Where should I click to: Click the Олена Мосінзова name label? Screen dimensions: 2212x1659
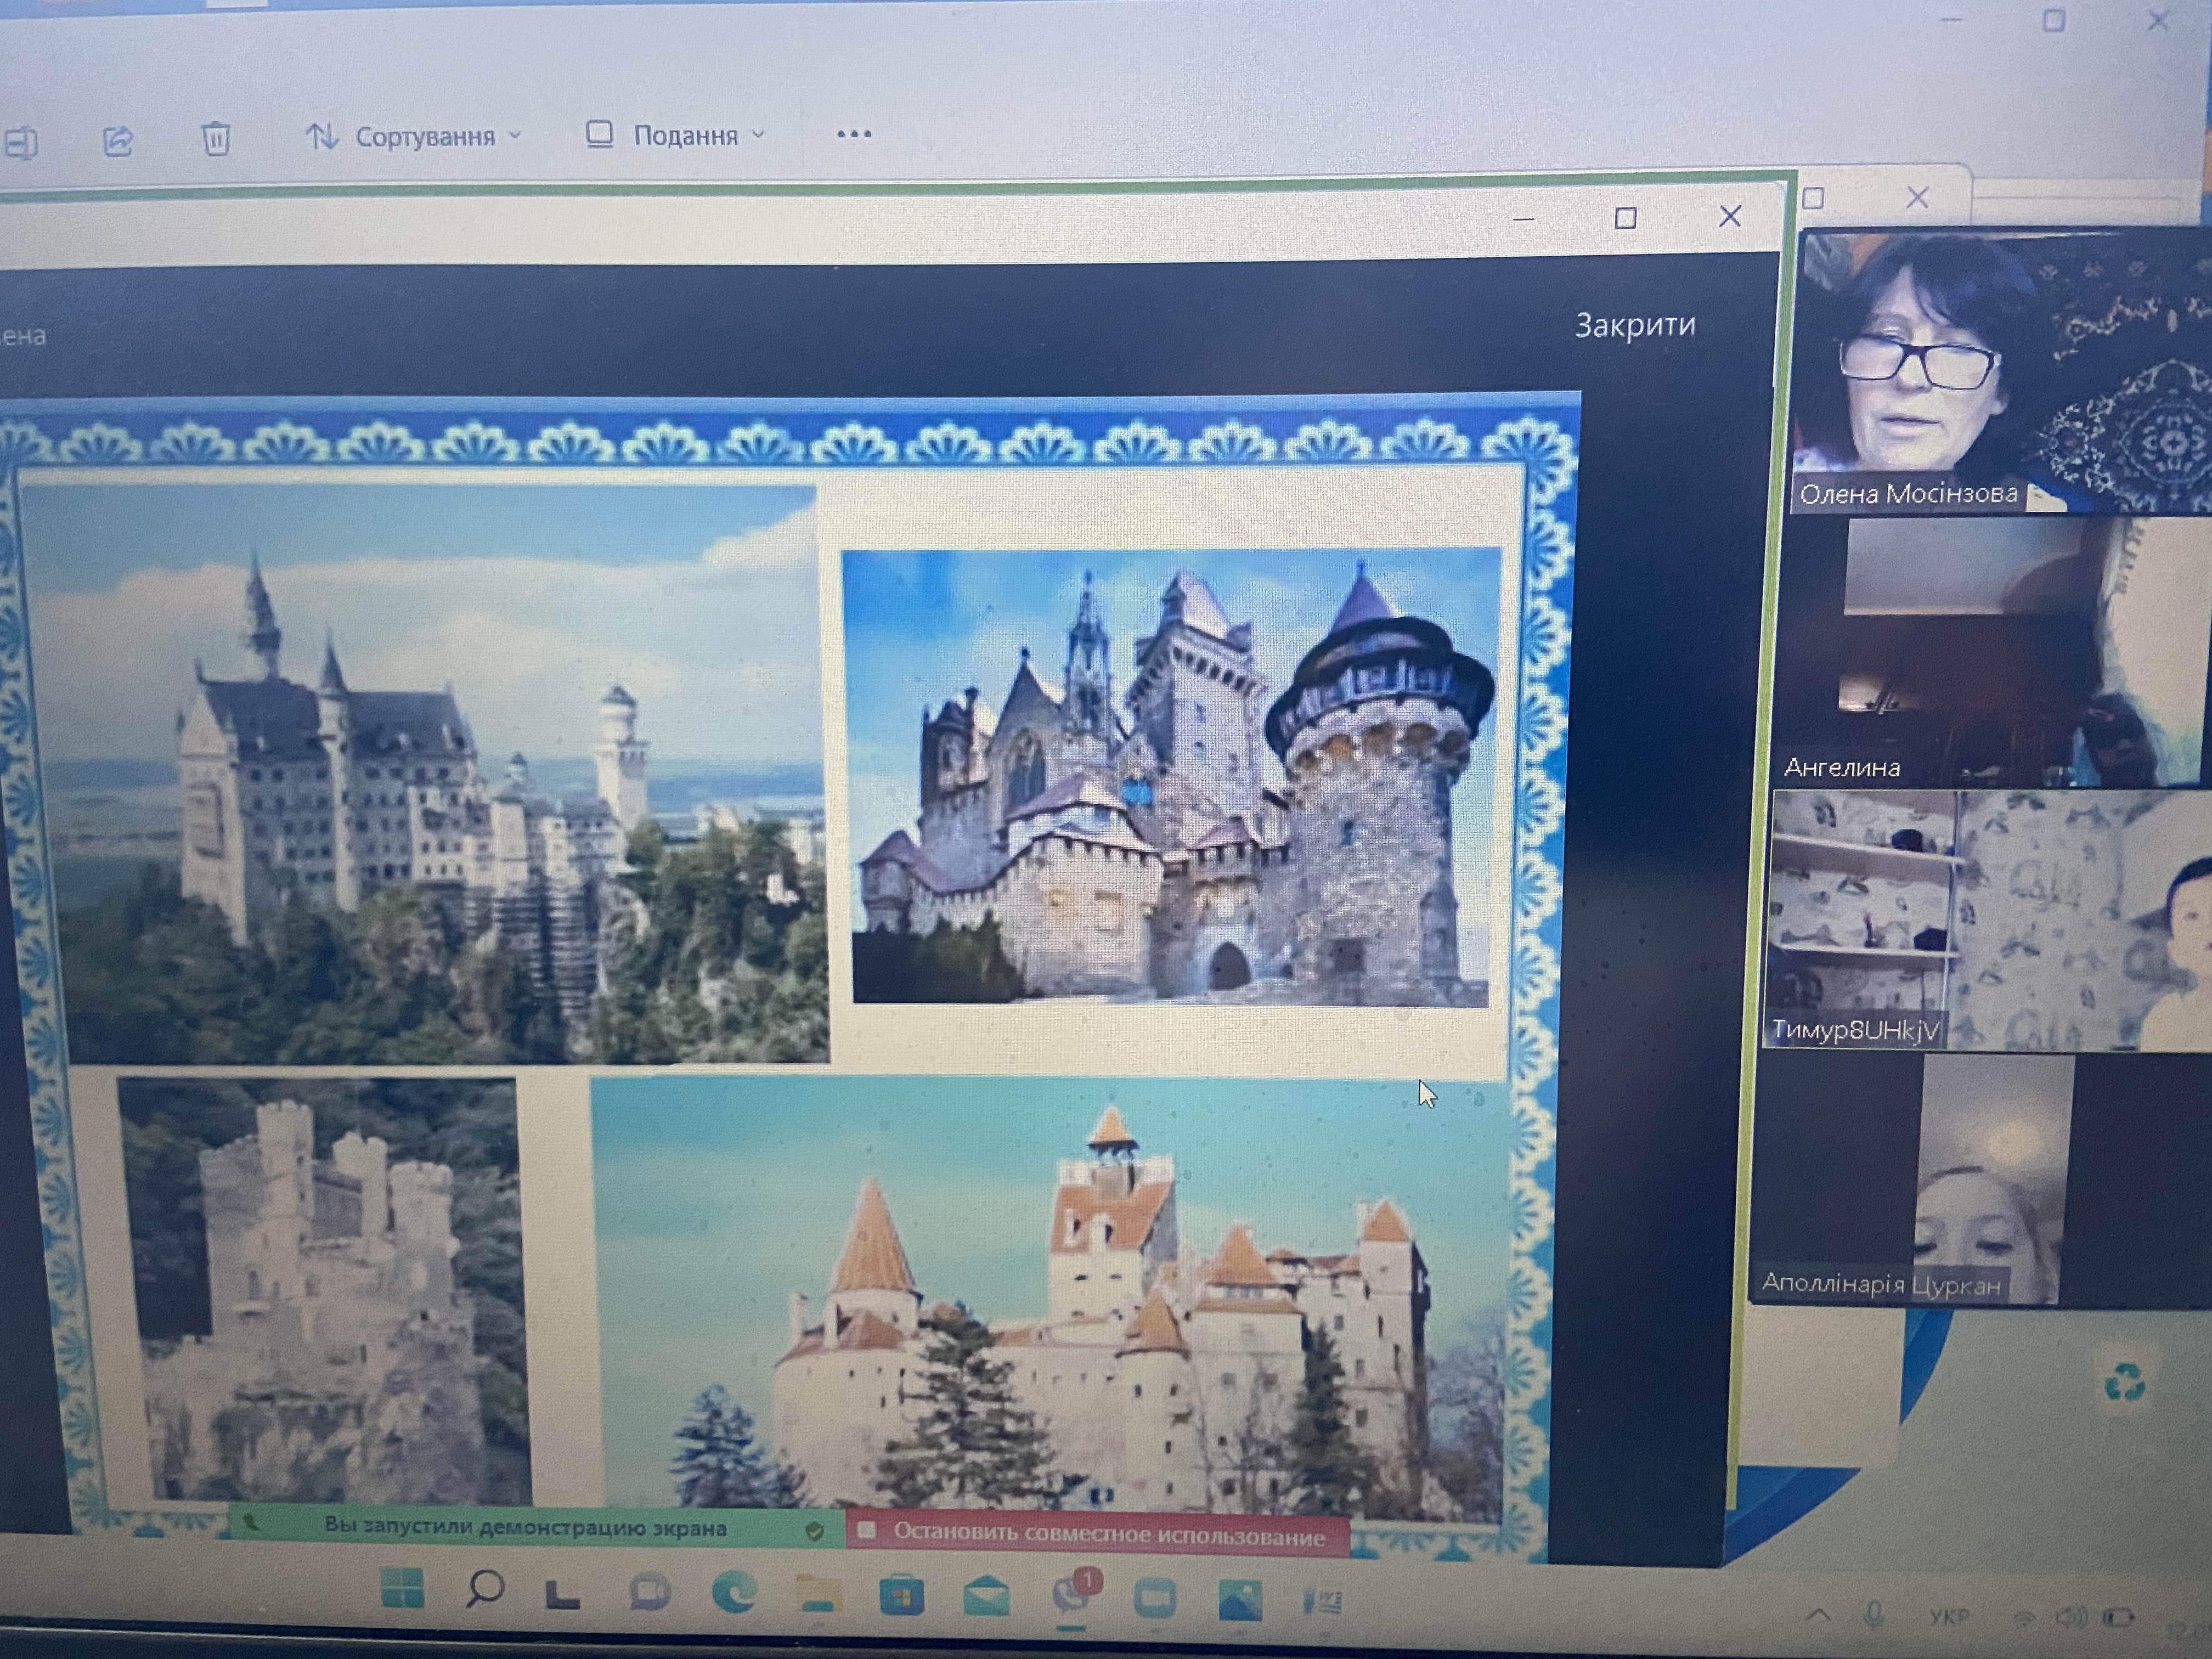1908,494
